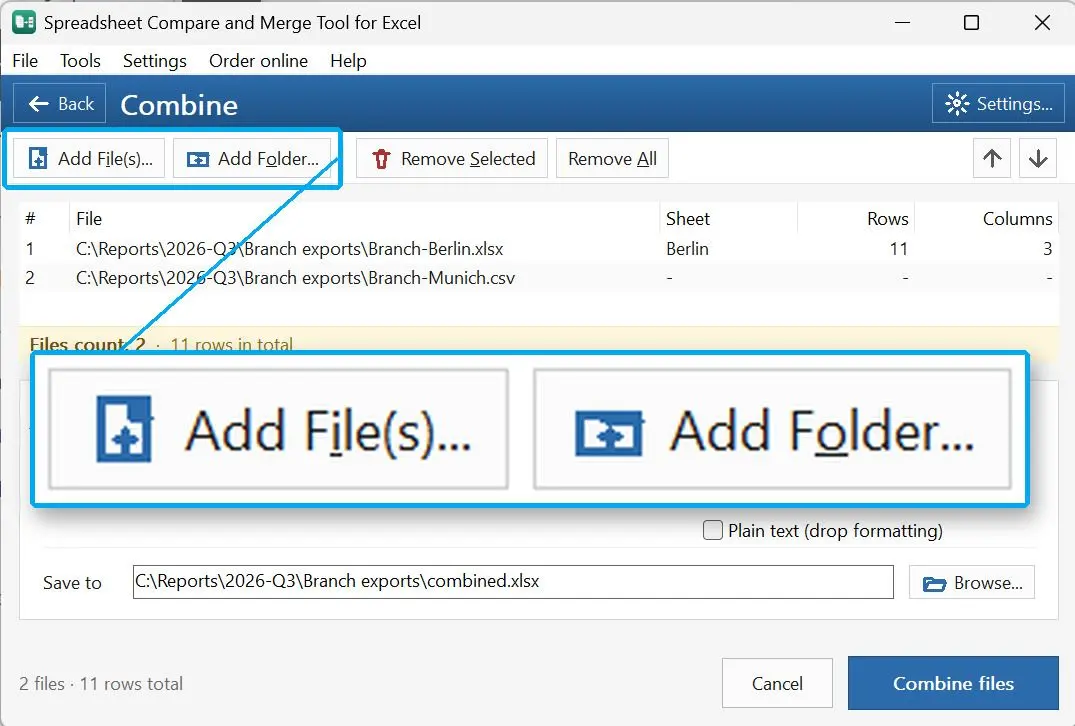Click the File column header
Screen dimensions: 1075x726
(x=364, y=219)
